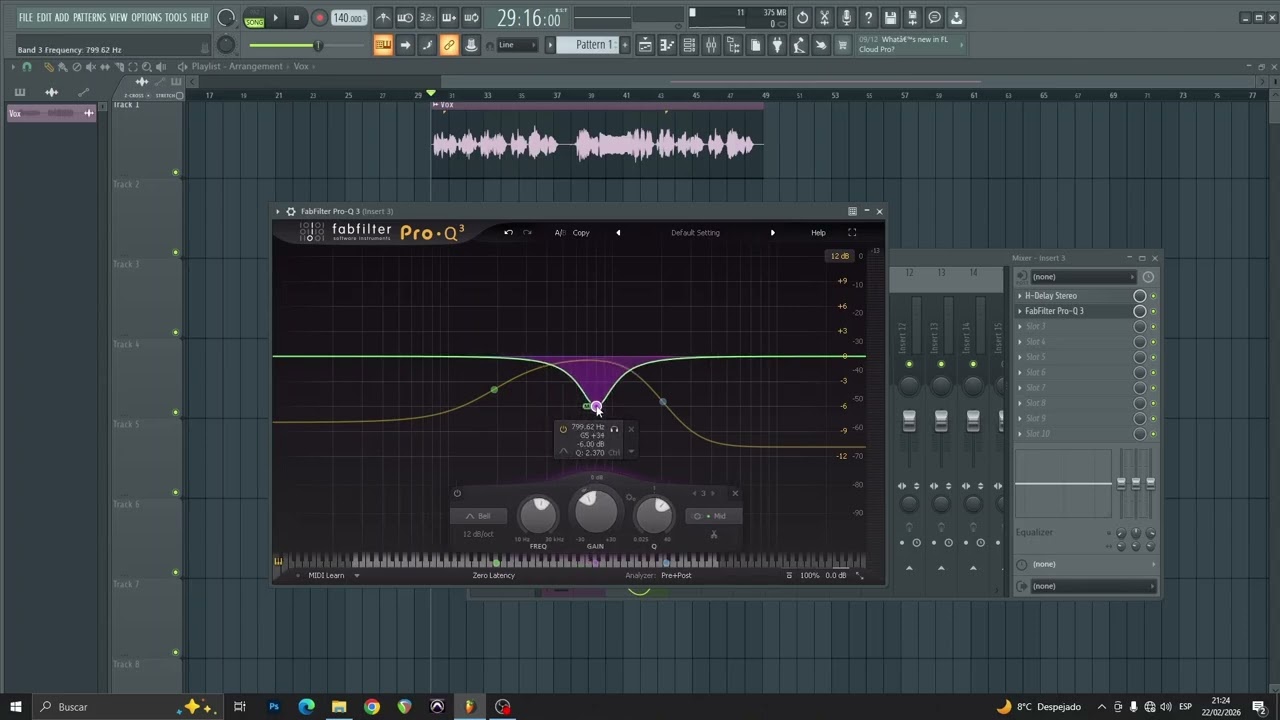
Task: Open the Windows Start menu
Action: [17, 707]
